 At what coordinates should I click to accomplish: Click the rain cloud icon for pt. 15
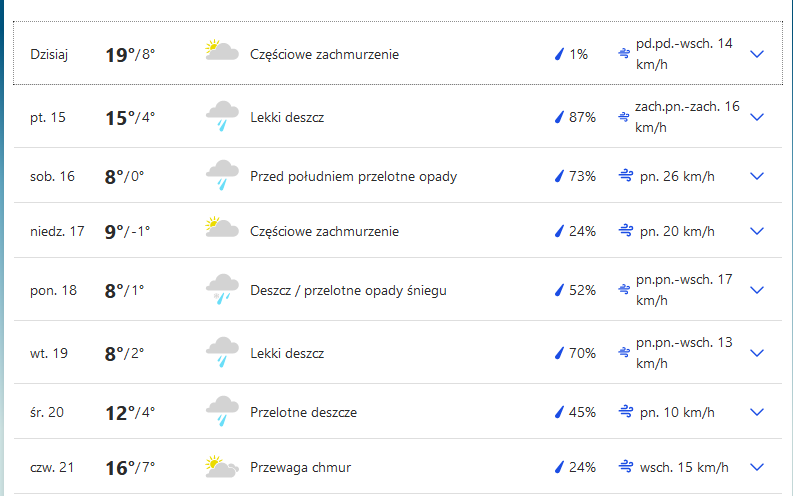tap(221, 116)
